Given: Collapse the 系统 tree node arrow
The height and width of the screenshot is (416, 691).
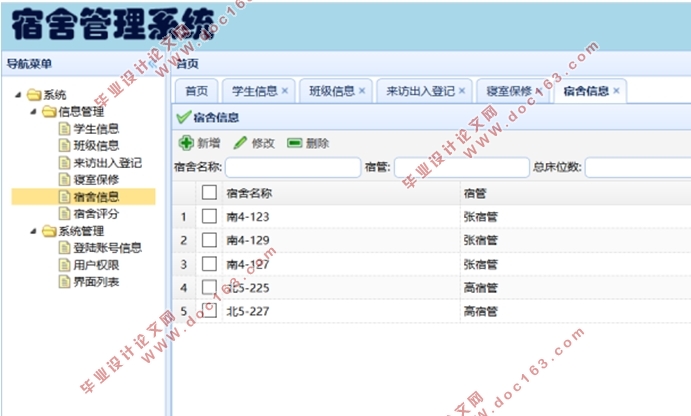Looking at the screenshot, I should pyautogui.click(x=18, y=95).
